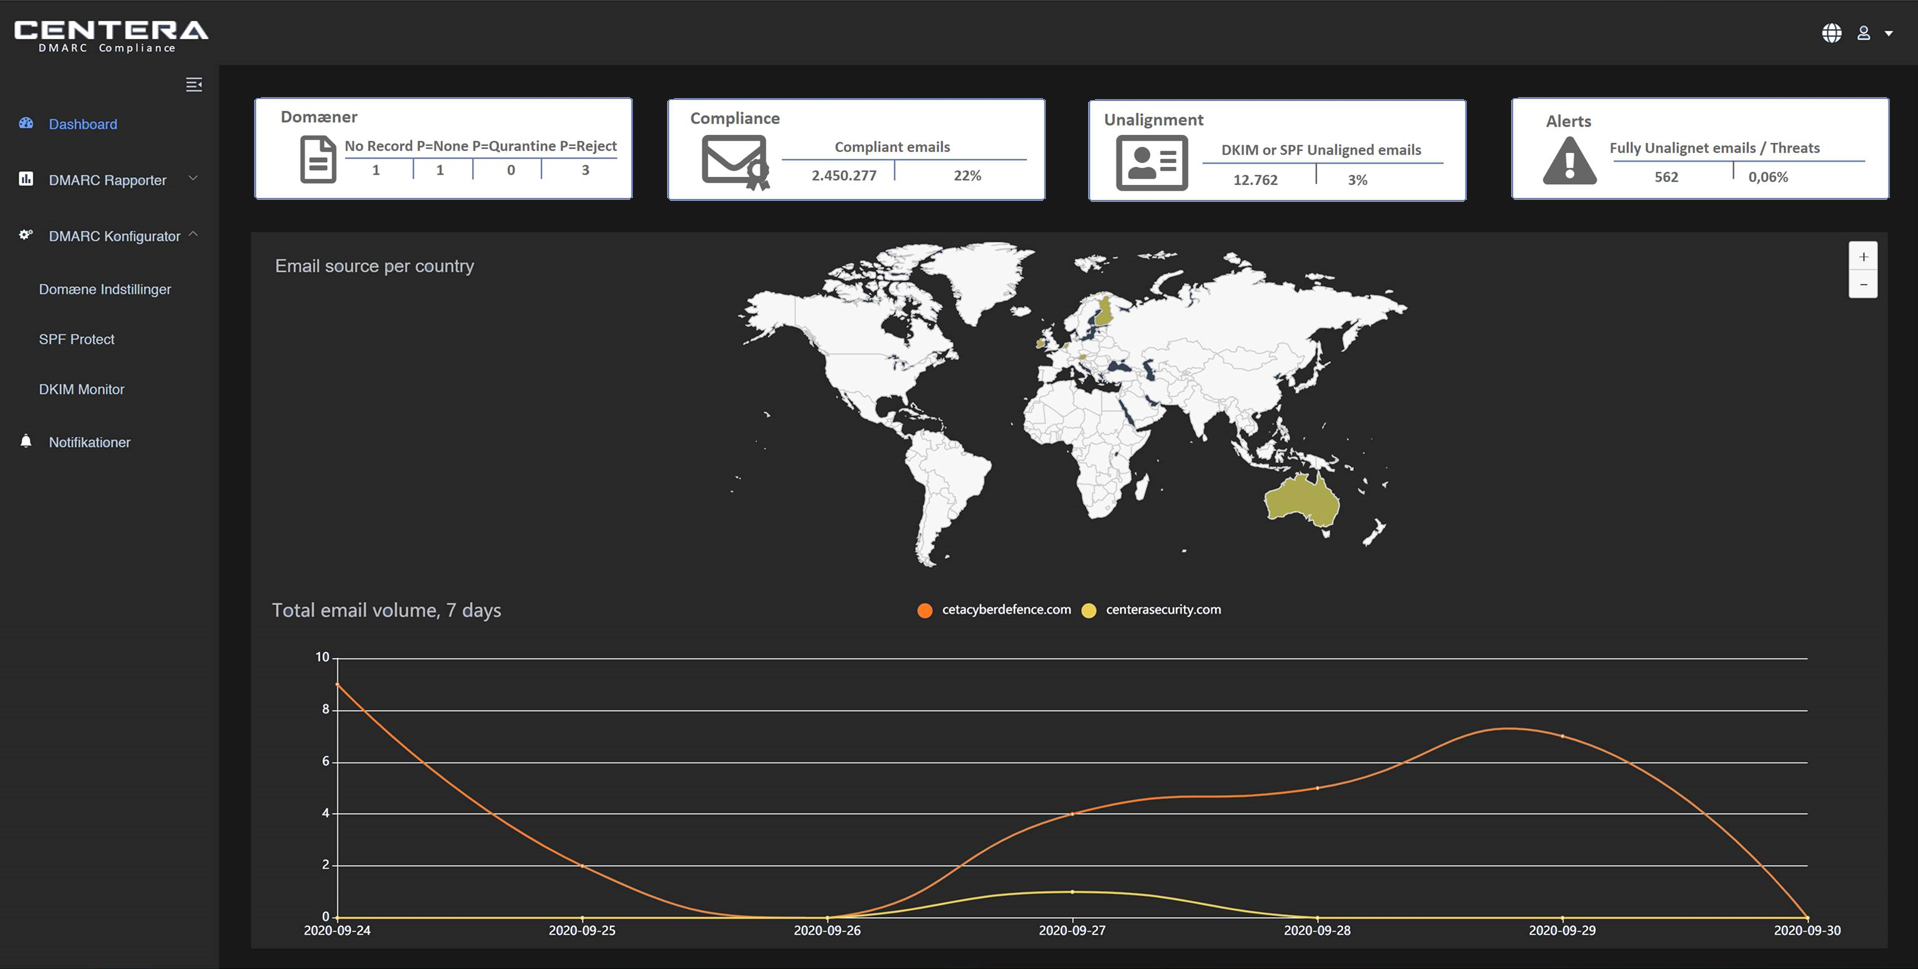This screenshot has height=969, width=1918.
Task: Collapse the DMARC Konfigurator submenu chevron
Action: (x=193, y=235)
